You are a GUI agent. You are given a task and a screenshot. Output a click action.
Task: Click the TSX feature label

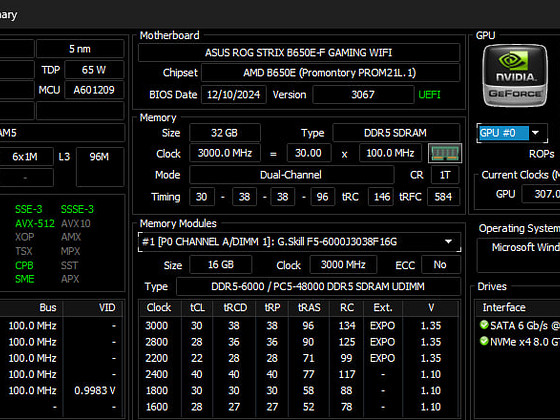[24, 251]
